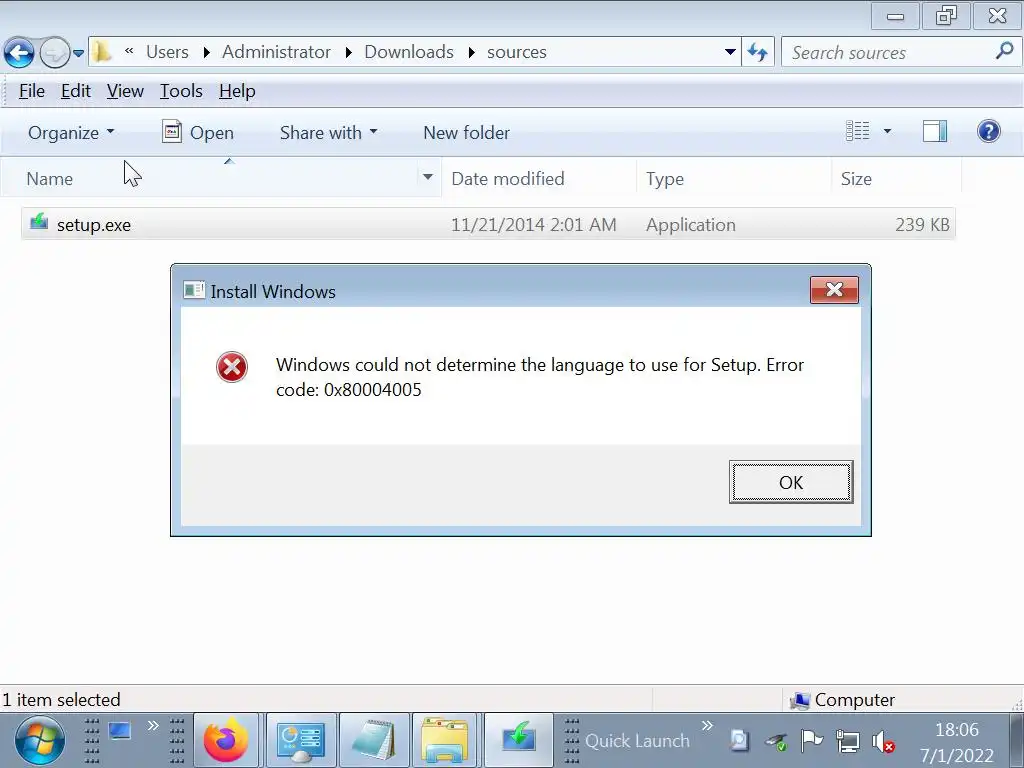Viewport: 1024px width, 768px height.
Task: Click the folder icon in address bar
Action: 101,52
